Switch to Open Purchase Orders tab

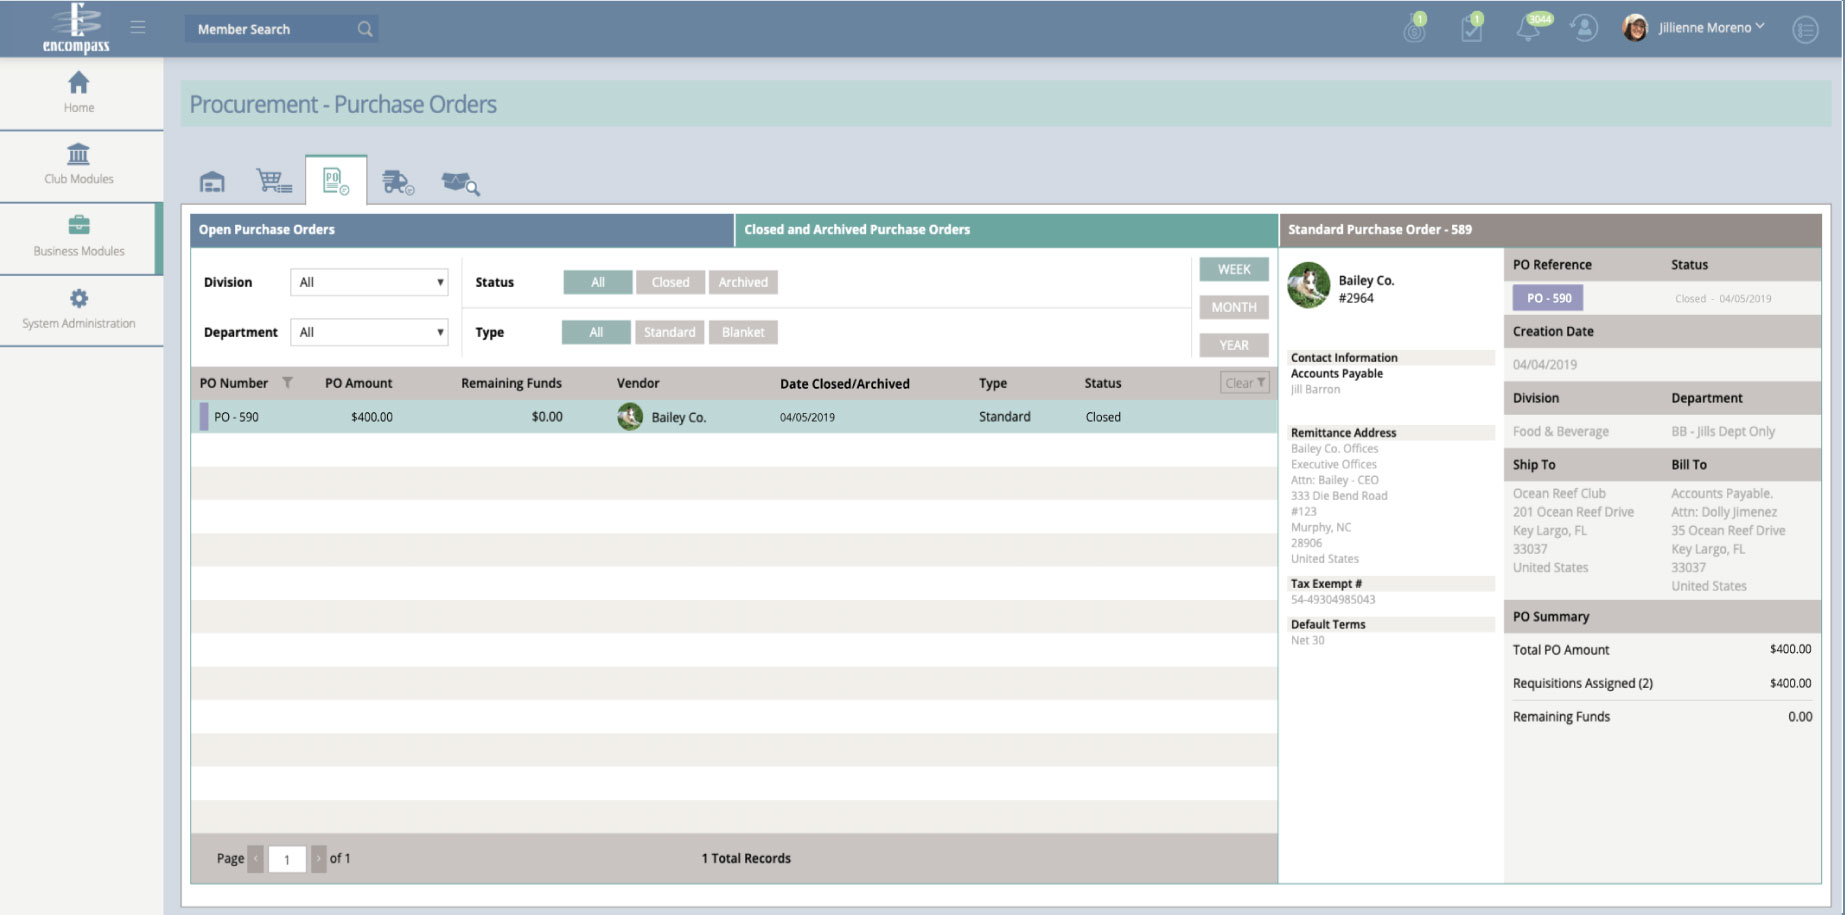[x=462, y=230]
